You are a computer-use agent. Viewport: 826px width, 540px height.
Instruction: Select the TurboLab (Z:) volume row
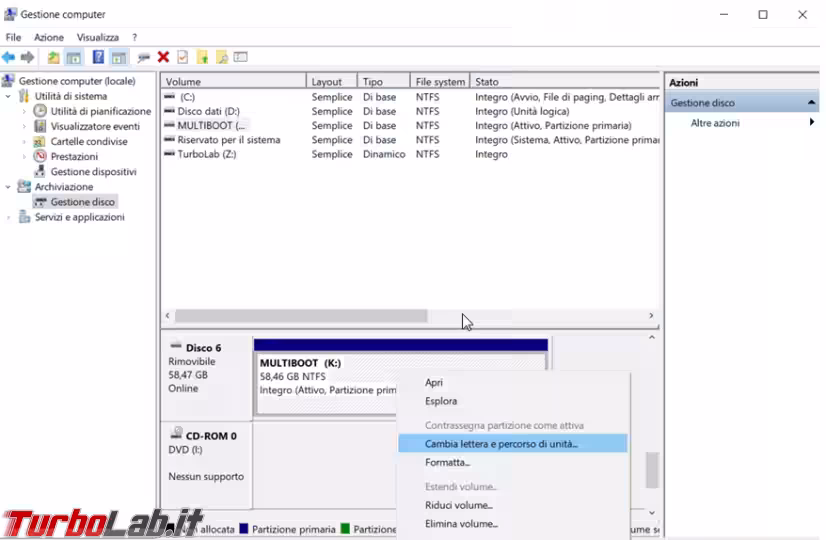[410, 154]
